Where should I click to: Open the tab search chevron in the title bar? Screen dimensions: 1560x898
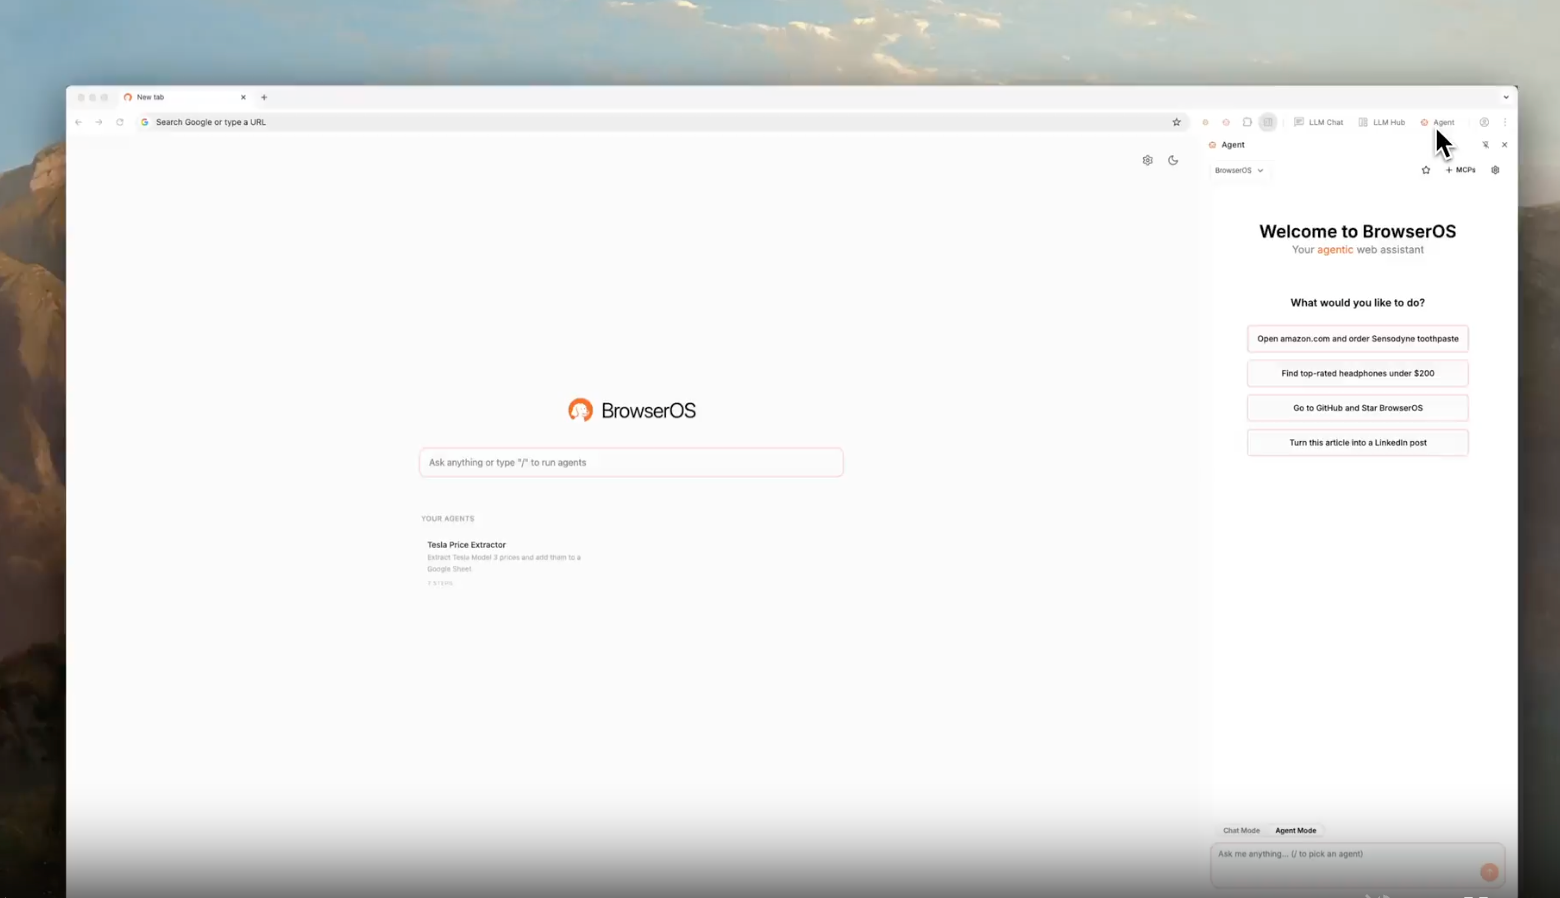tap(1505, 97)
